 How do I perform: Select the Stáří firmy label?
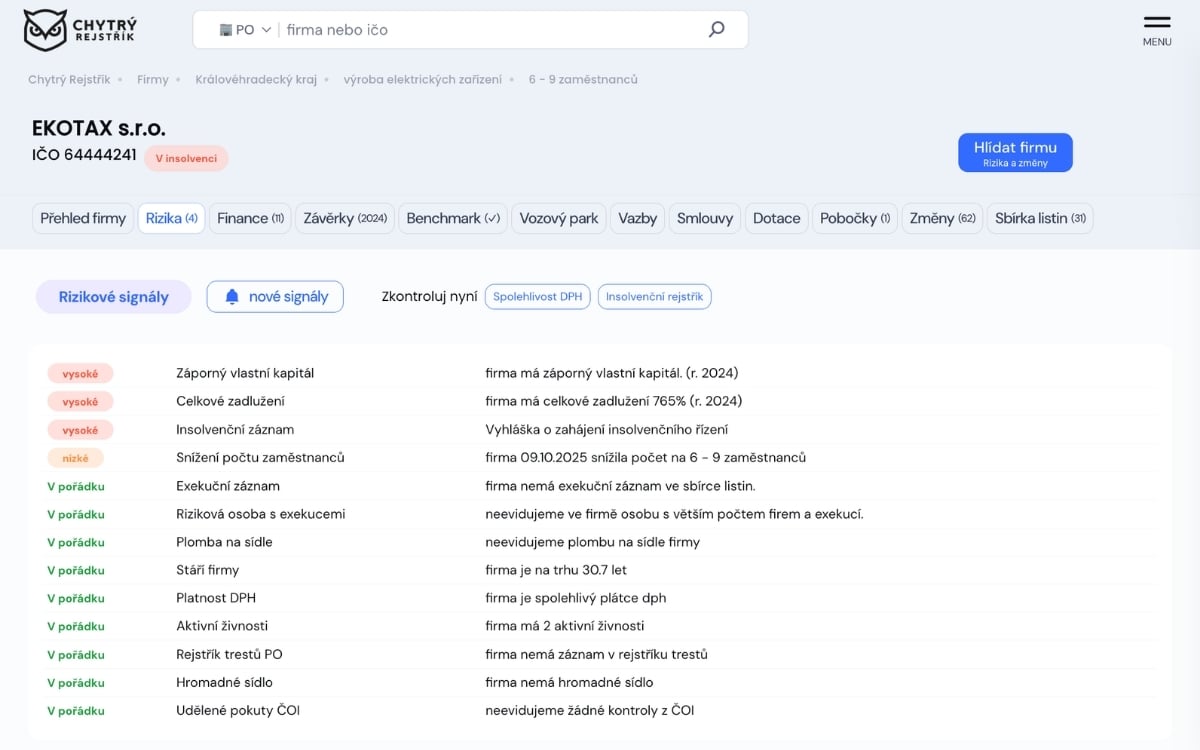click(208, 570)
